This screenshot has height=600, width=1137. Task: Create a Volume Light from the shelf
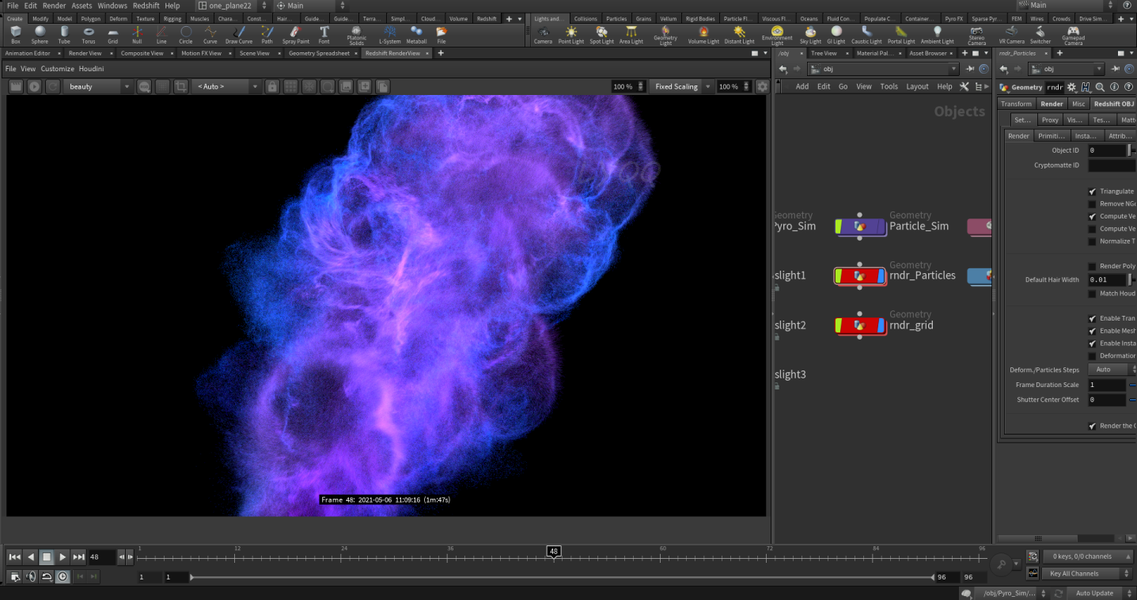click(703, 35)
